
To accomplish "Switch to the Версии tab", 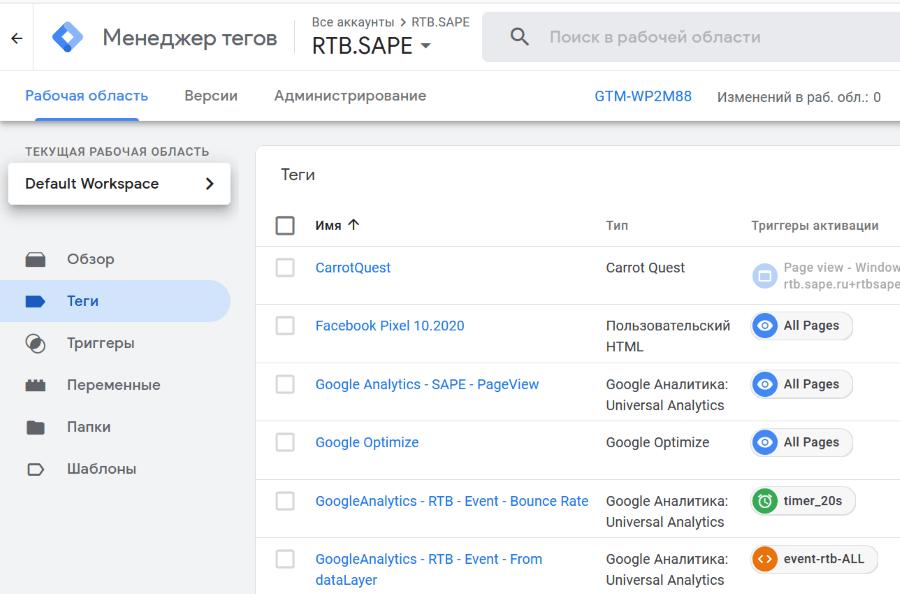I will pyautogui.click(x=211, y=96).
